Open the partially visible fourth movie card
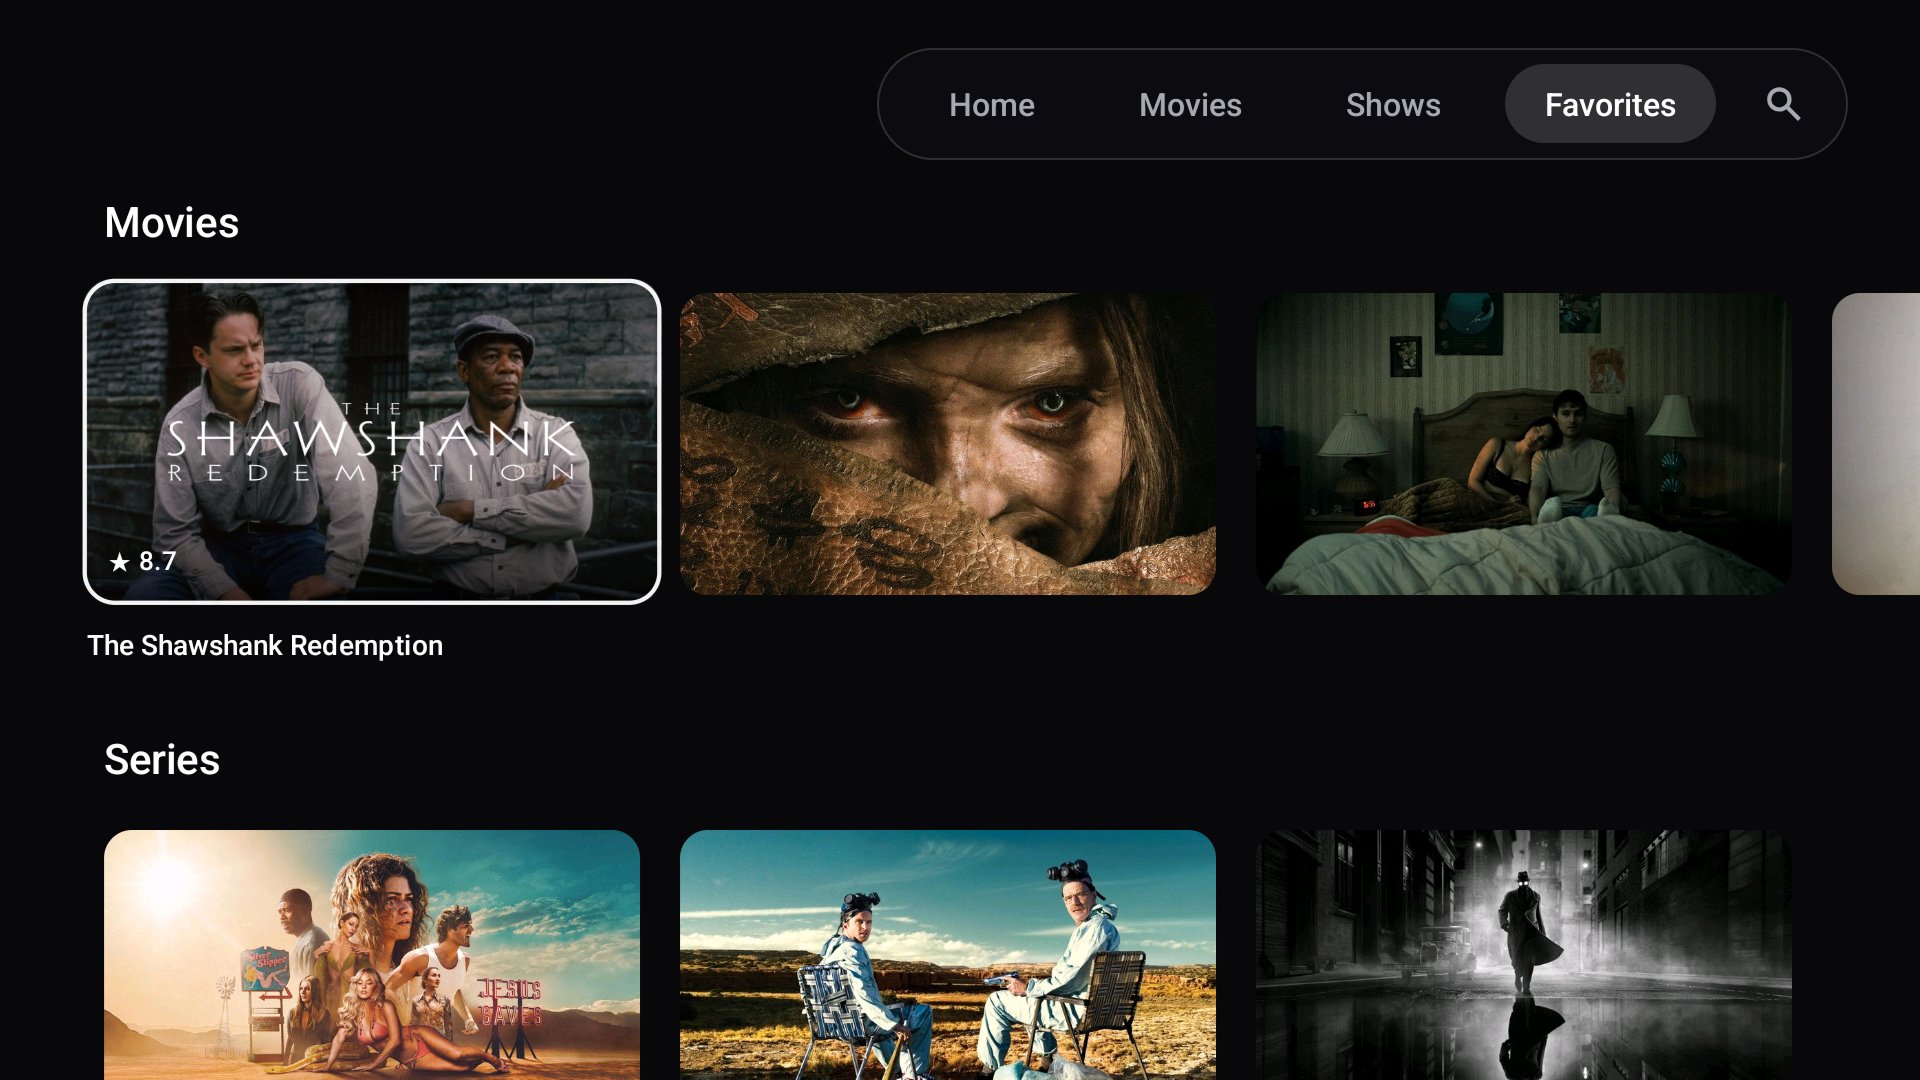Image resolution: width=1920 pixels, height=1080 pixels. [1876, 444]
